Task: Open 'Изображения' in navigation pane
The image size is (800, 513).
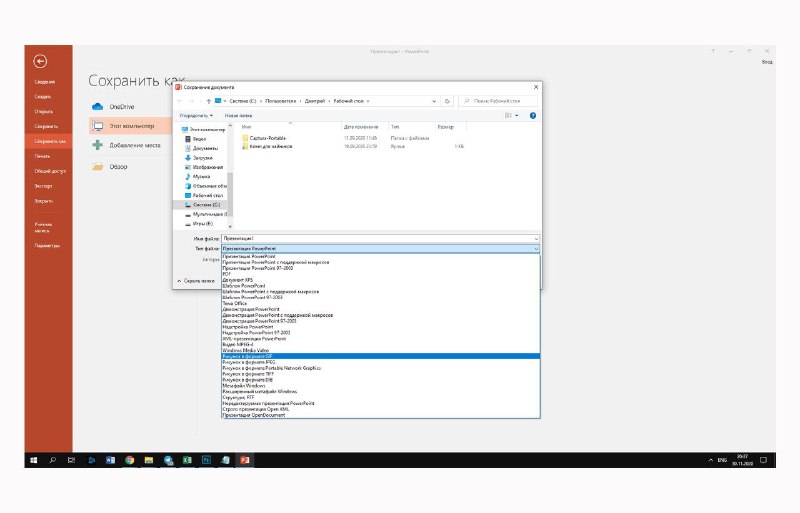Action: click(x=208, y=167)
